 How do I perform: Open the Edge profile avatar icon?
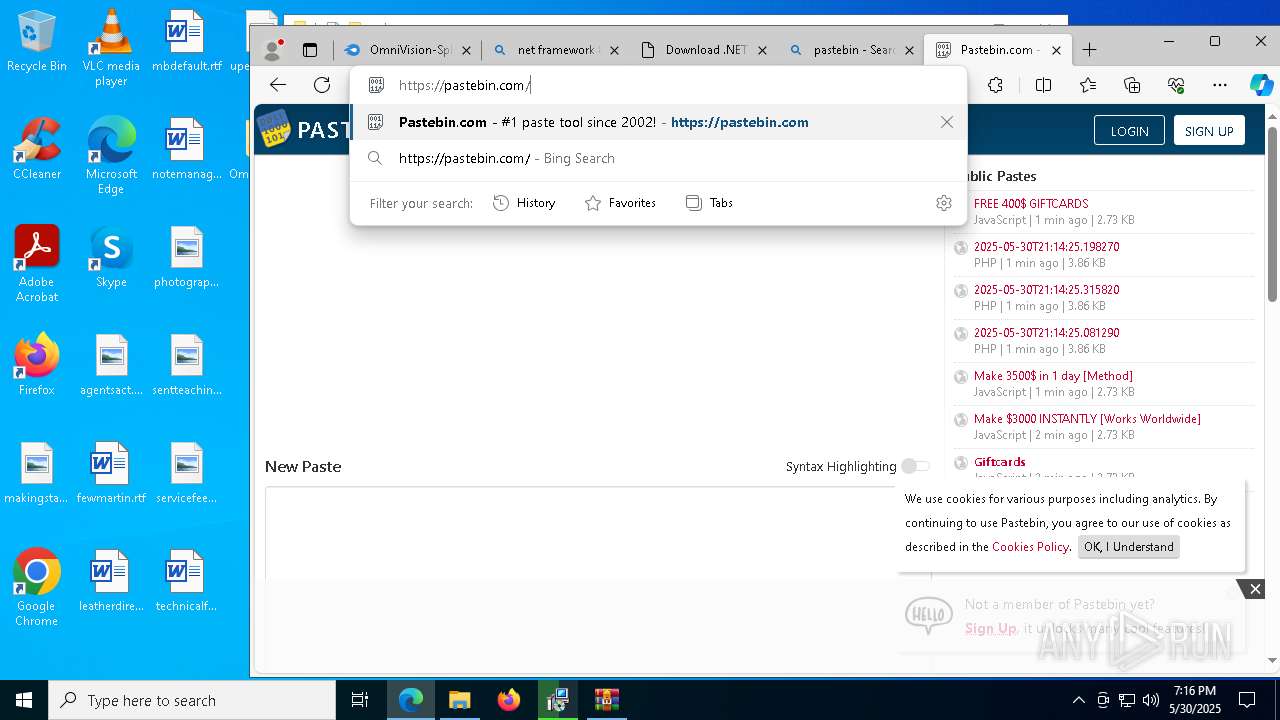coord(272,50)
